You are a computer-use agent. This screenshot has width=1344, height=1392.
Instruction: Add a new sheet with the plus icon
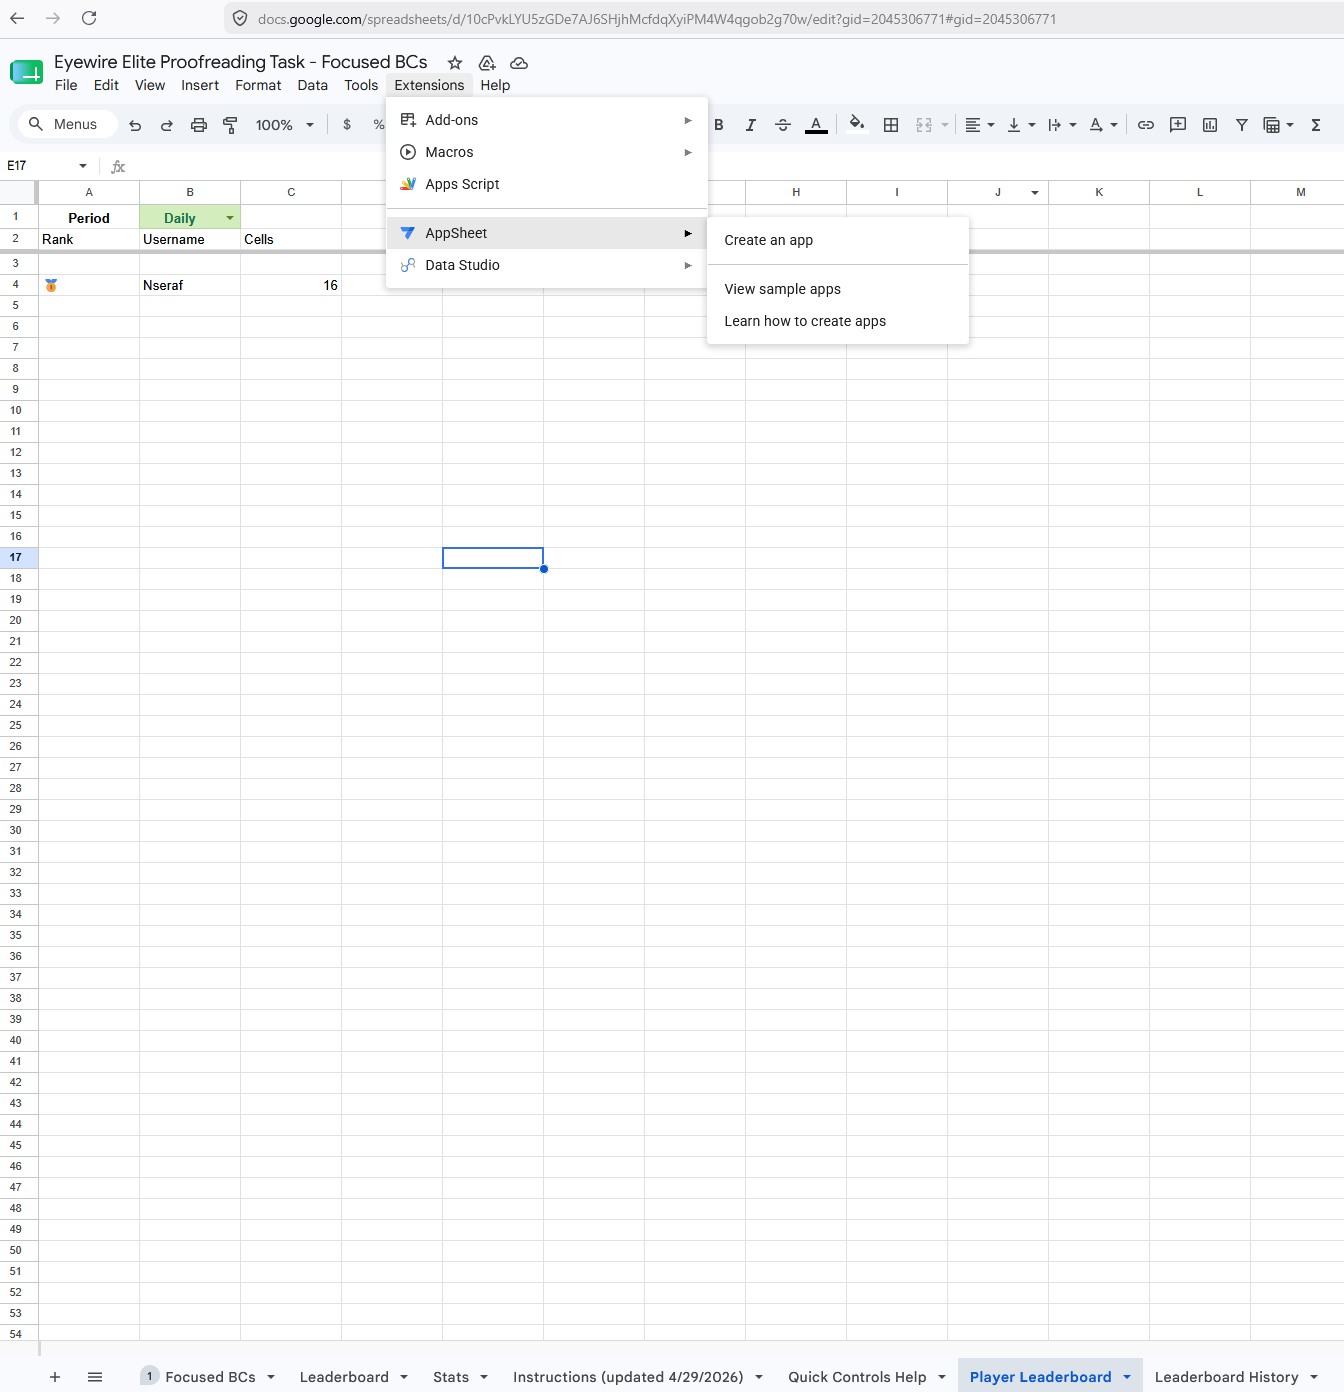[x=55, y=1377]
